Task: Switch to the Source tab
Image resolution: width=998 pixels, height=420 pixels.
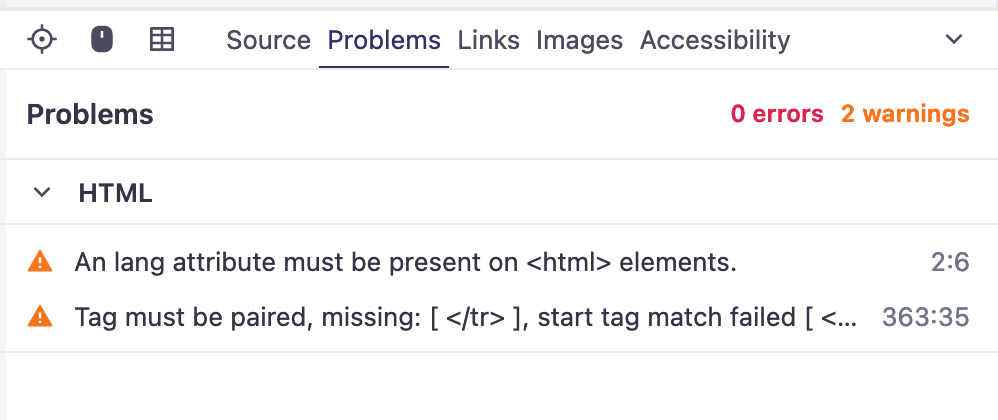Action: coord(268,40)
